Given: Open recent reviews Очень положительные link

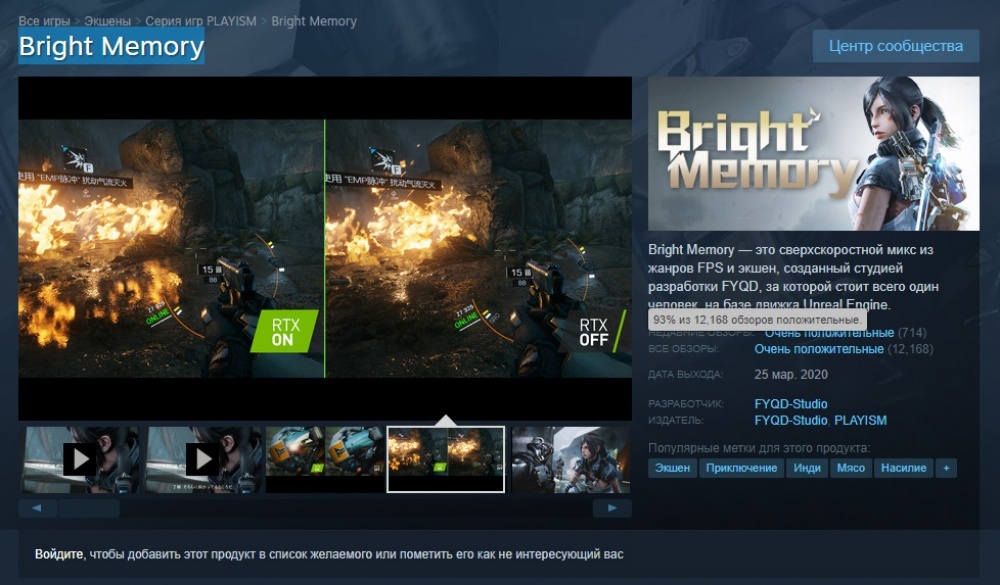Looking at the screenshot, I should pyautogui.click(x=829, y=333).
